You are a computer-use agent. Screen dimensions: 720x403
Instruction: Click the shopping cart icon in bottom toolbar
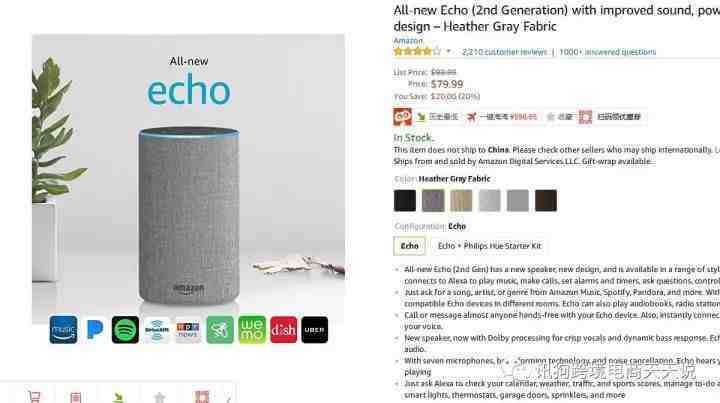tap(34, 397)
